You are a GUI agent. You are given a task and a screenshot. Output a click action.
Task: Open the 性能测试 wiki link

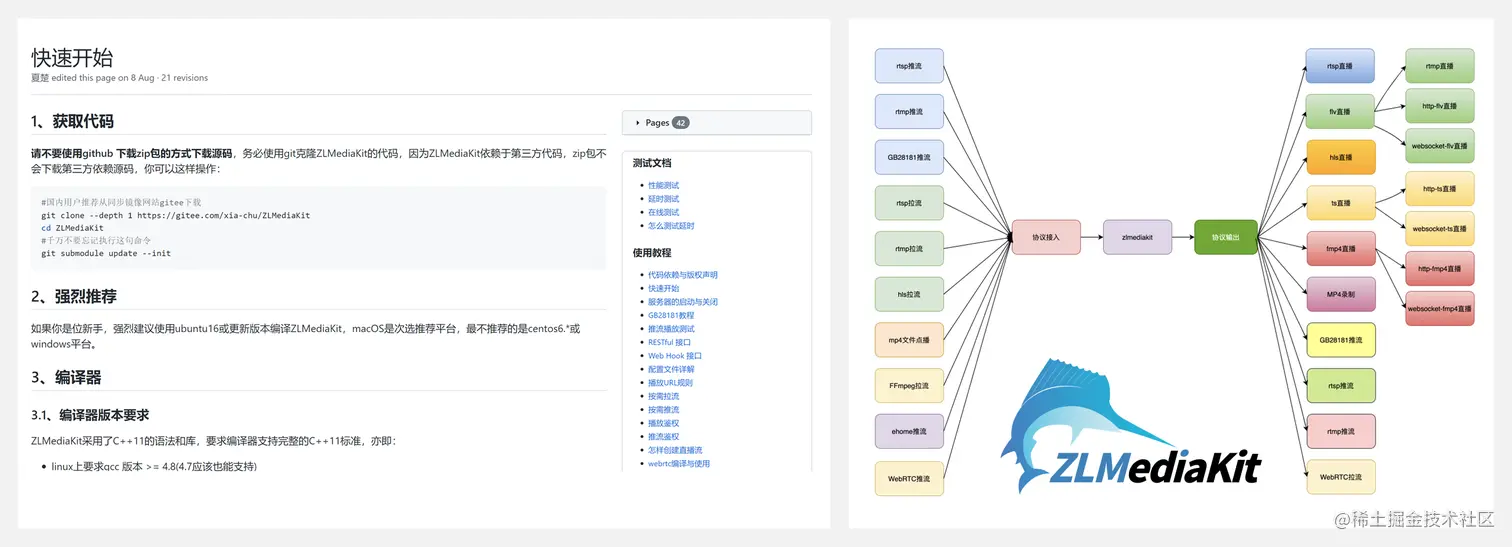pos(663,185)
